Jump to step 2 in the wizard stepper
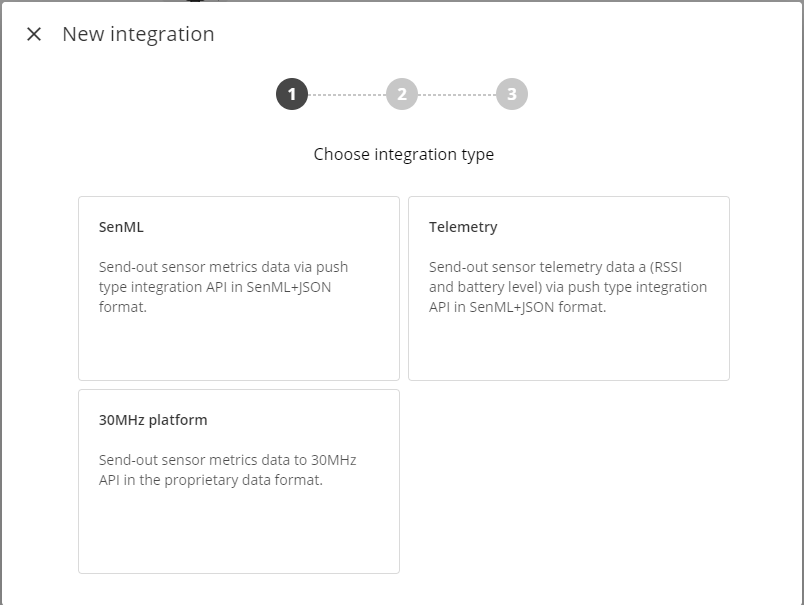Viewport: 804px width, 605px height. tap(402, 94)
